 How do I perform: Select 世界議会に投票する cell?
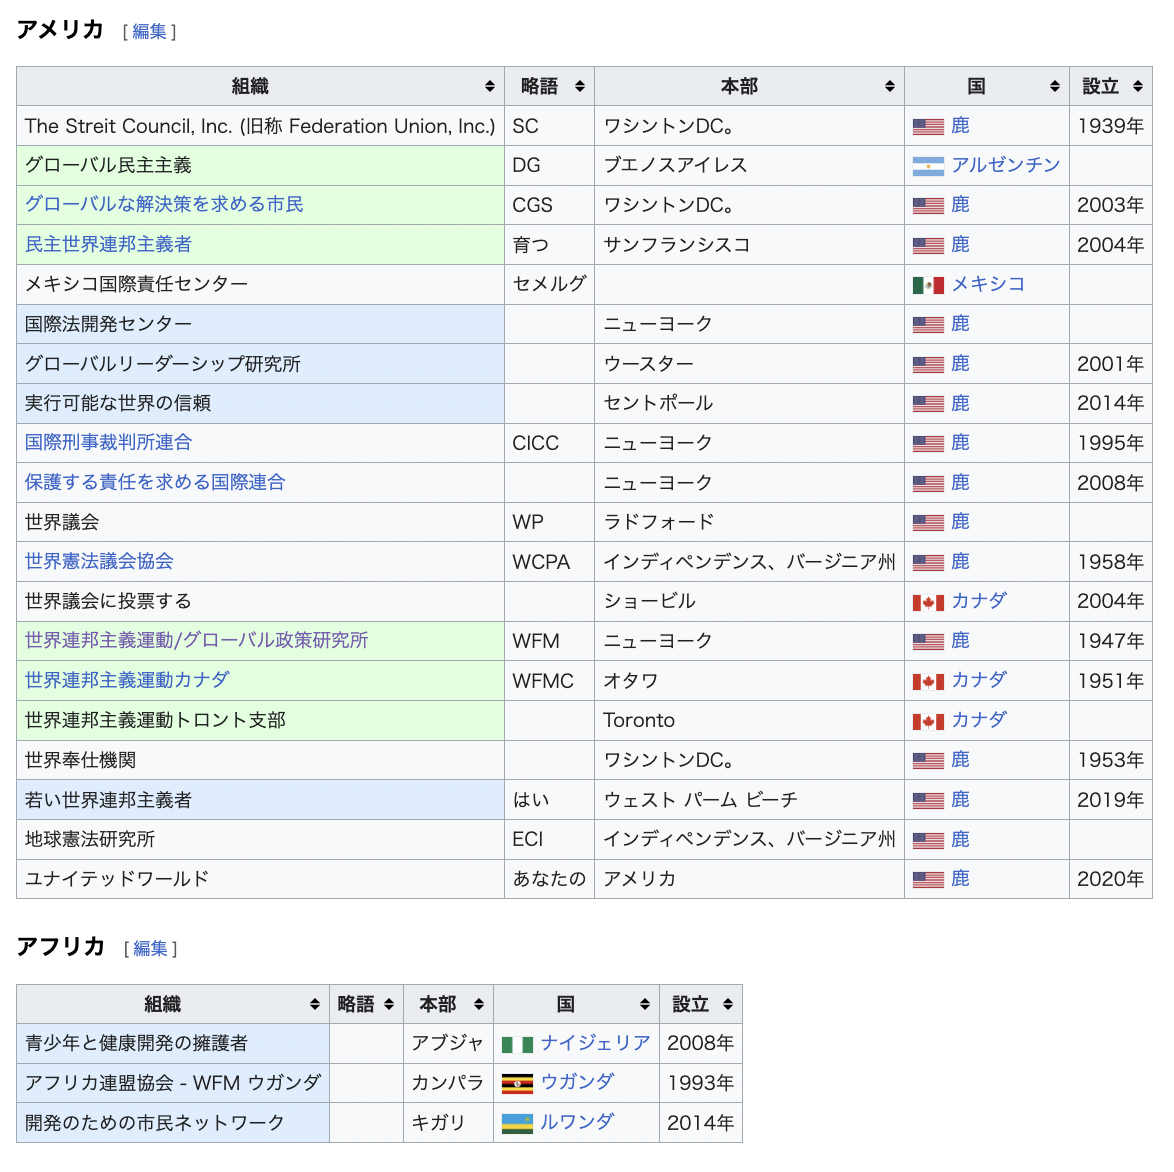tap(261, 601)
